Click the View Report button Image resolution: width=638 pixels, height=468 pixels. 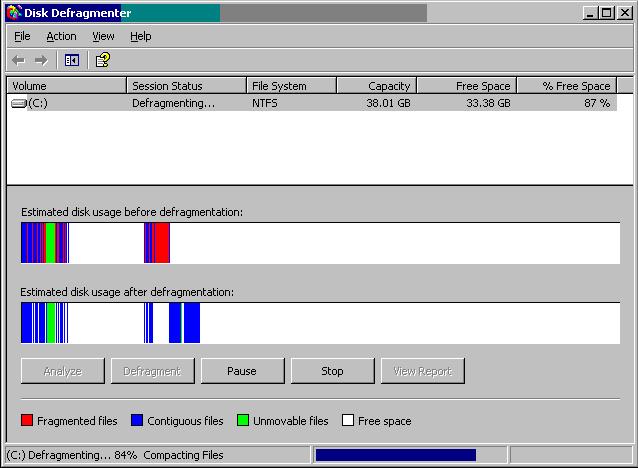(x=422, y=371)
